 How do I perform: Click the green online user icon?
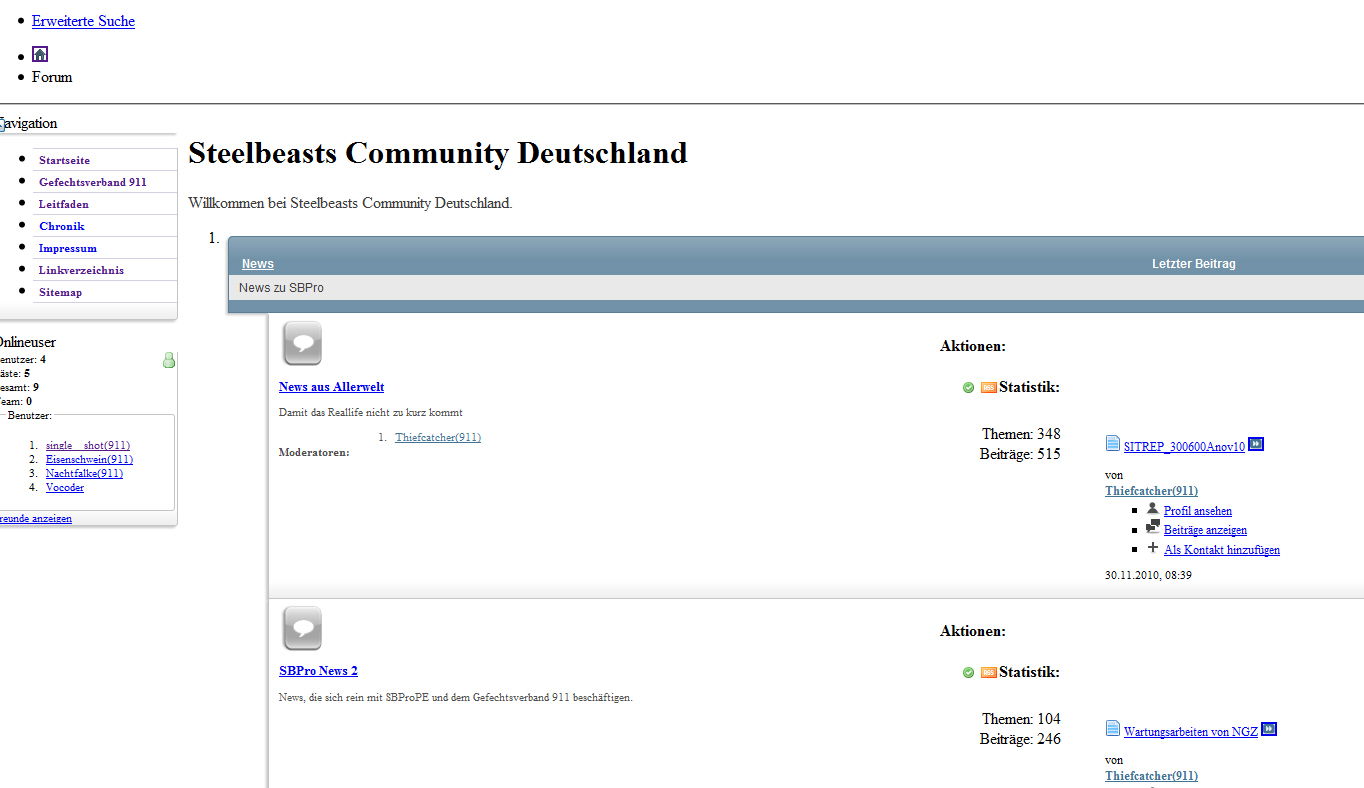[169, 360]
